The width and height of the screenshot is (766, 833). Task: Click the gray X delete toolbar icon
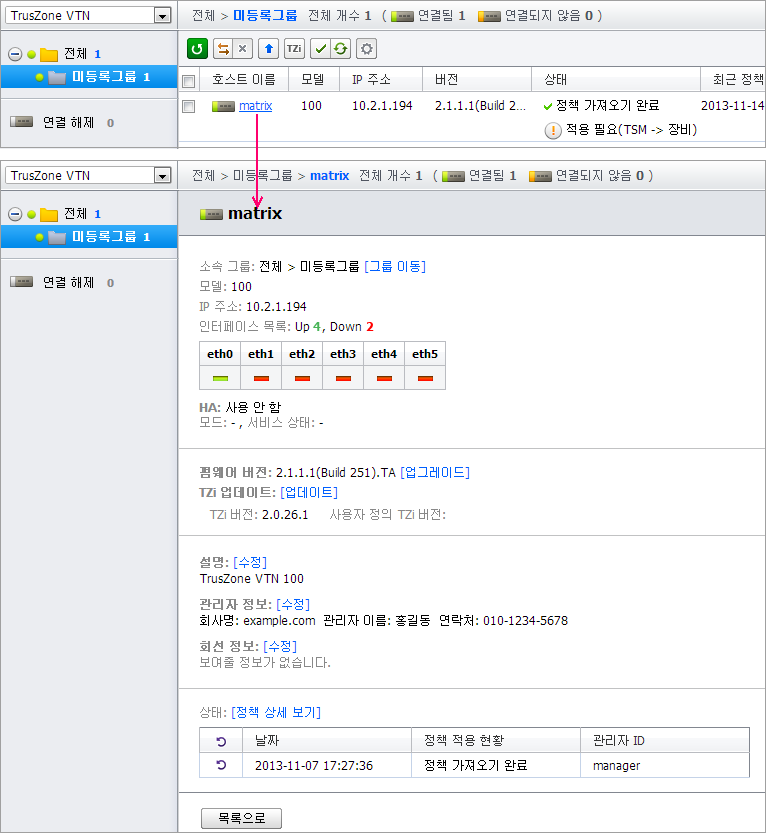click(243, 48)
